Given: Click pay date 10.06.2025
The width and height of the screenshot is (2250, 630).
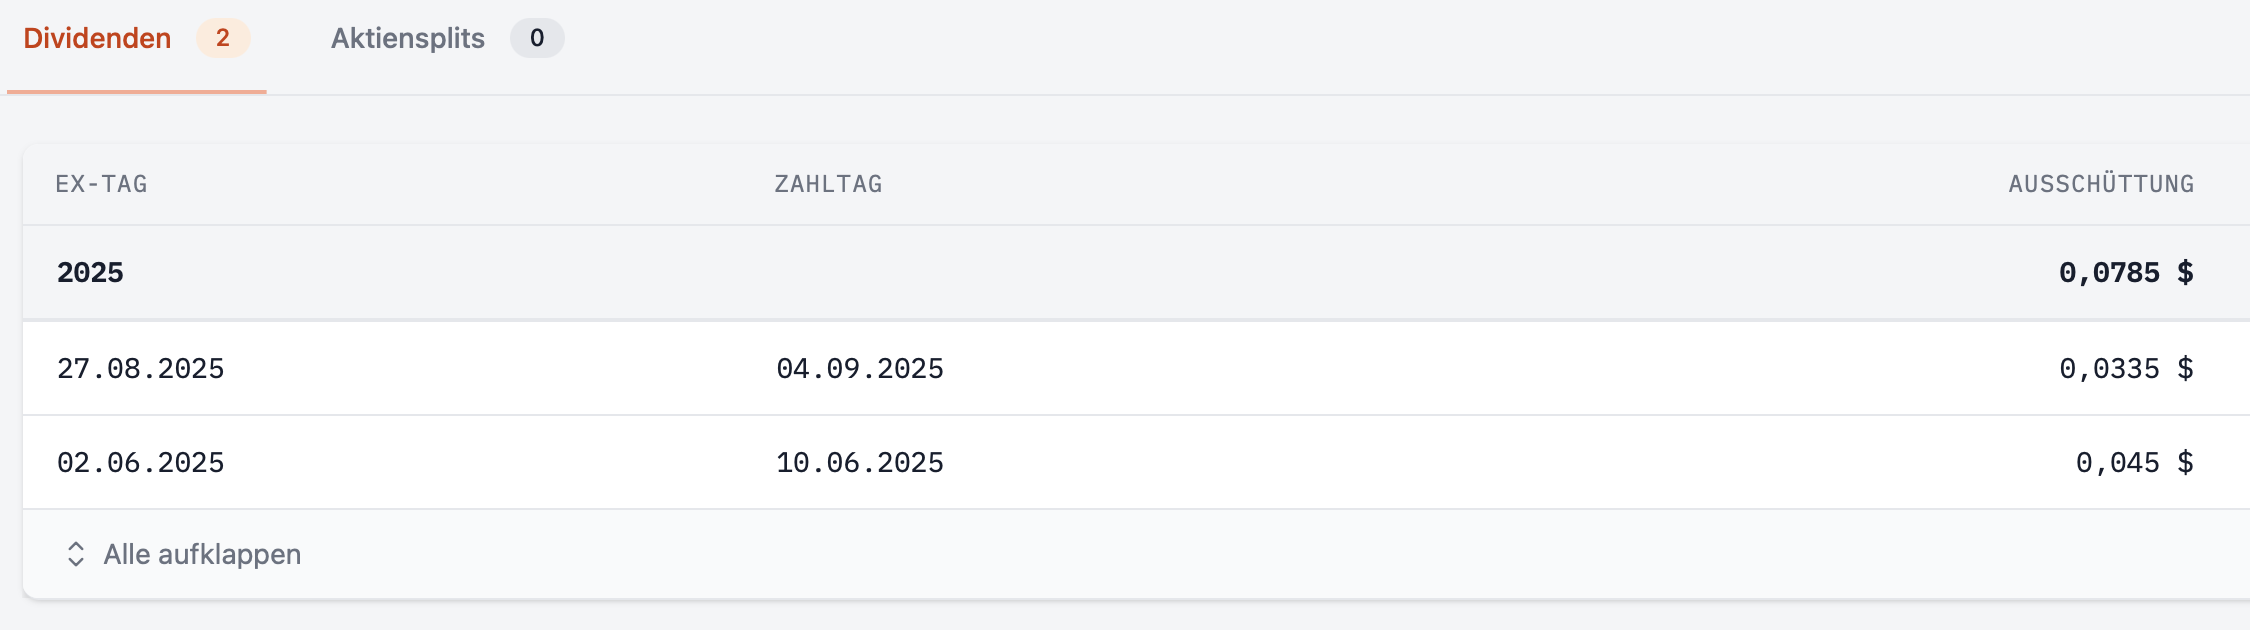Looking at the screenshot, I should (860, 463).
